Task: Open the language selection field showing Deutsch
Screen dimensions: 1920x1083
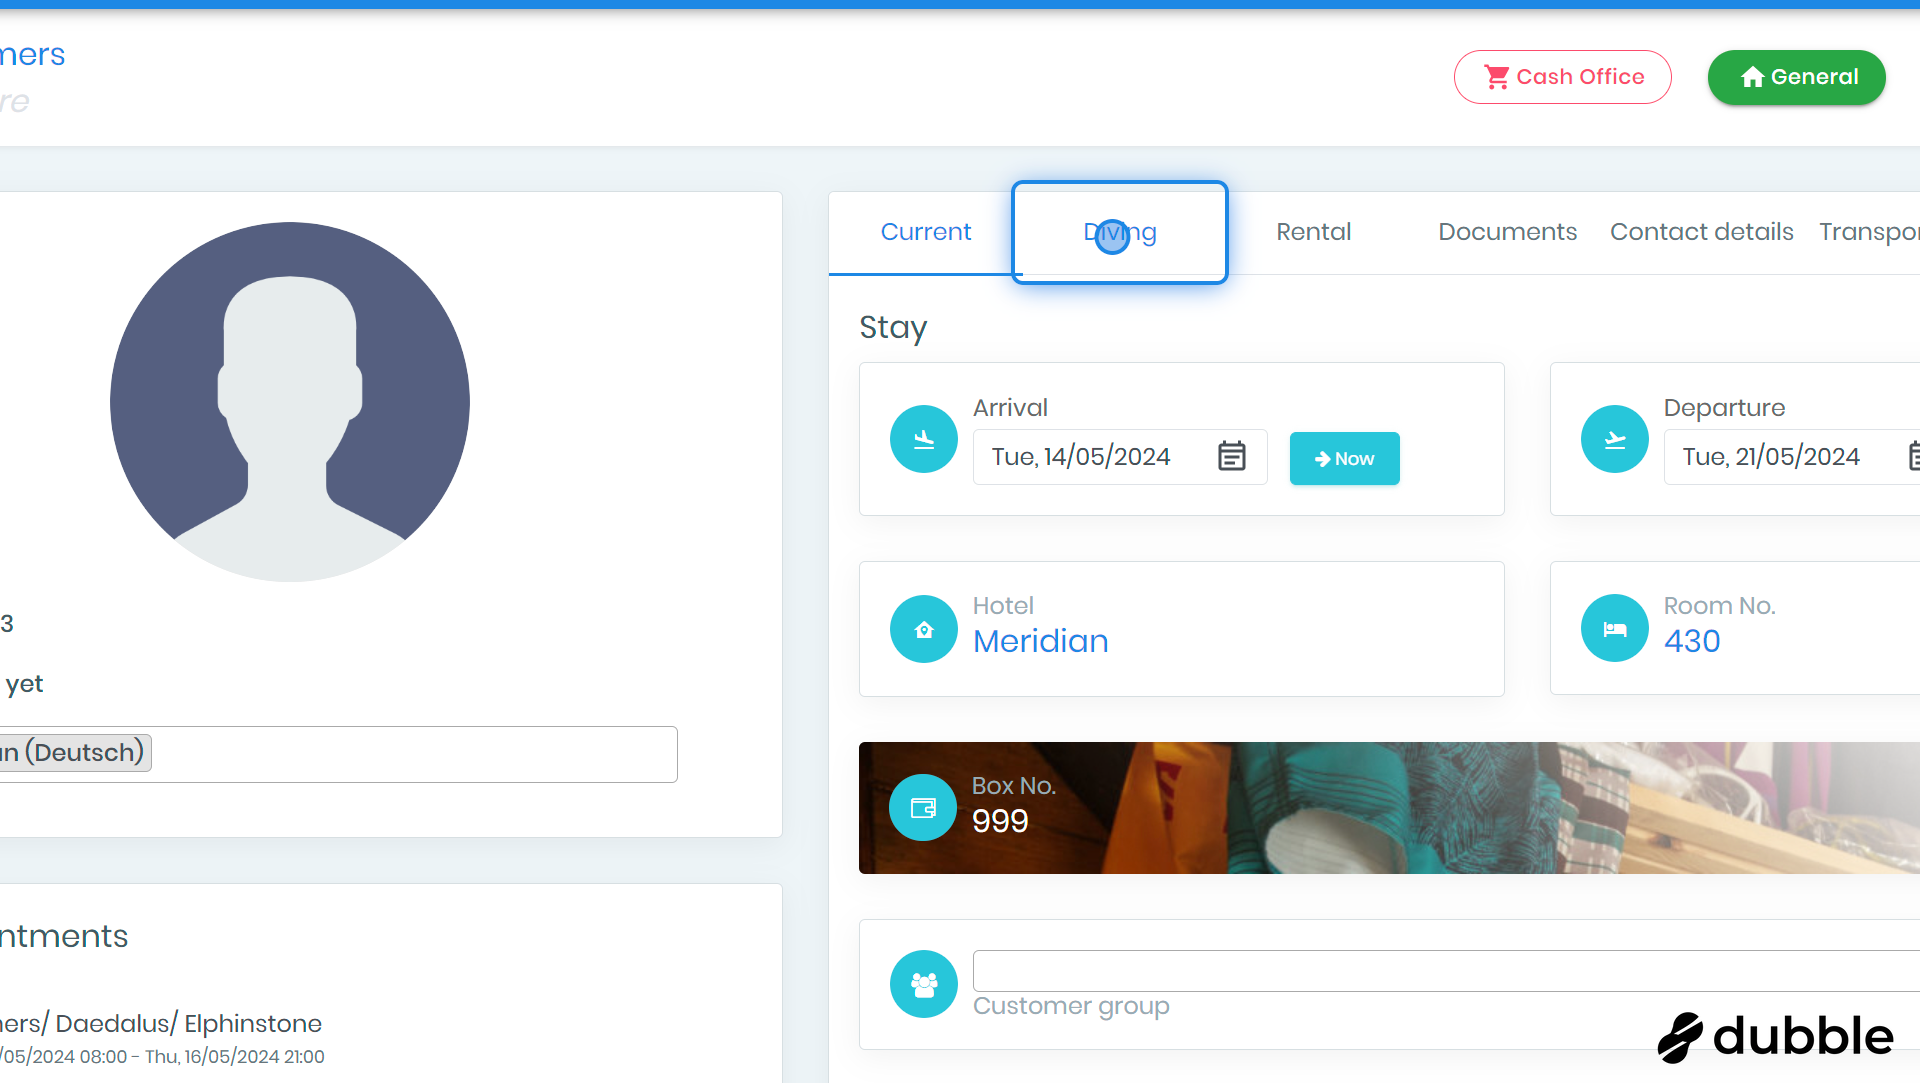Action: [x=400, y=754]
